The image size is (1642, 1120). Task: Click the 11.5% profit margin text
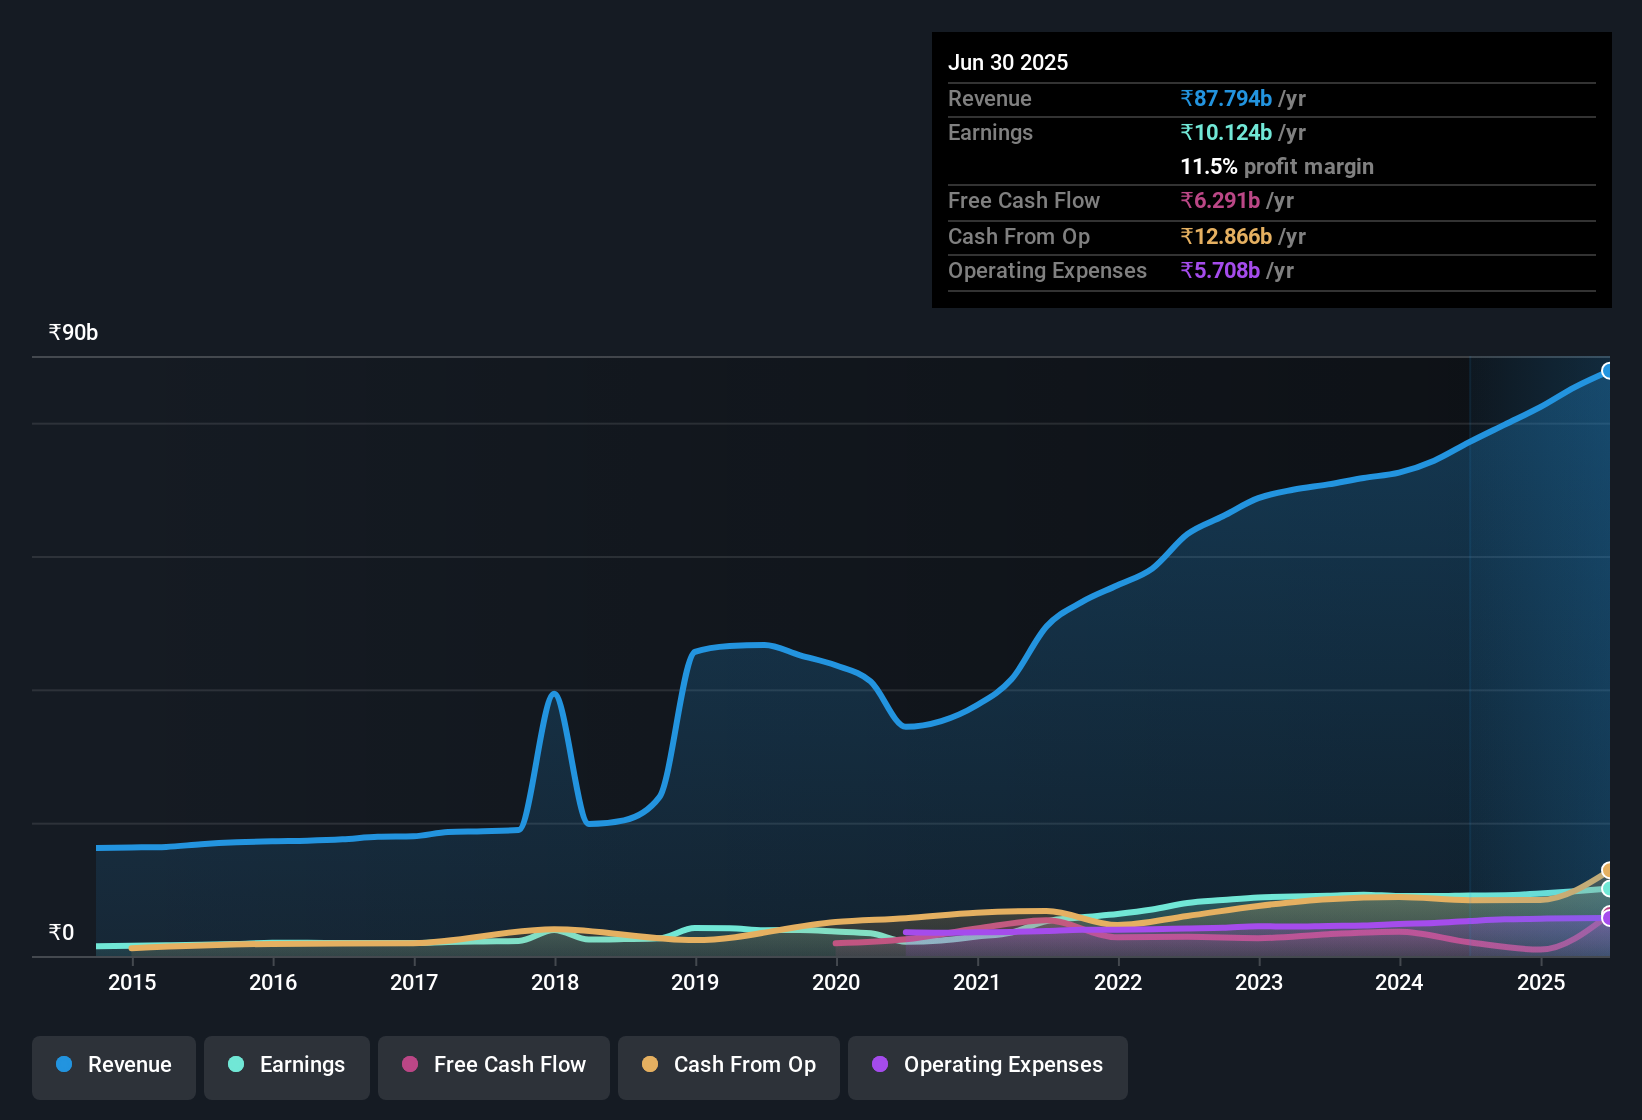pos(1277,166)
